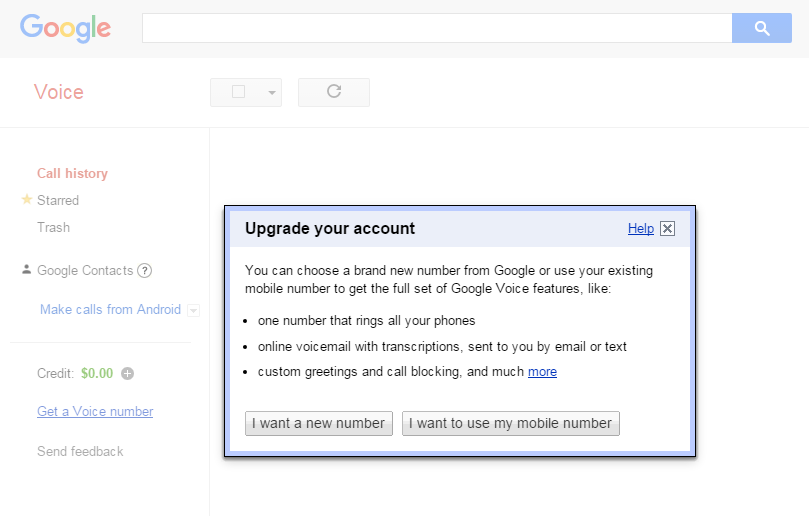Go to the Trash folder
The height and width of the screenshot is (516, 809).
(x=53, y=227)
